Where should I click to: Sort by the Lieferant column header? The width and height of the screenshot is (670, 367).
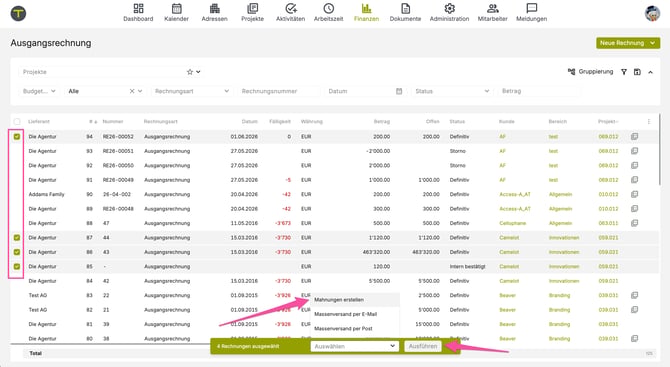coord(39,121)
